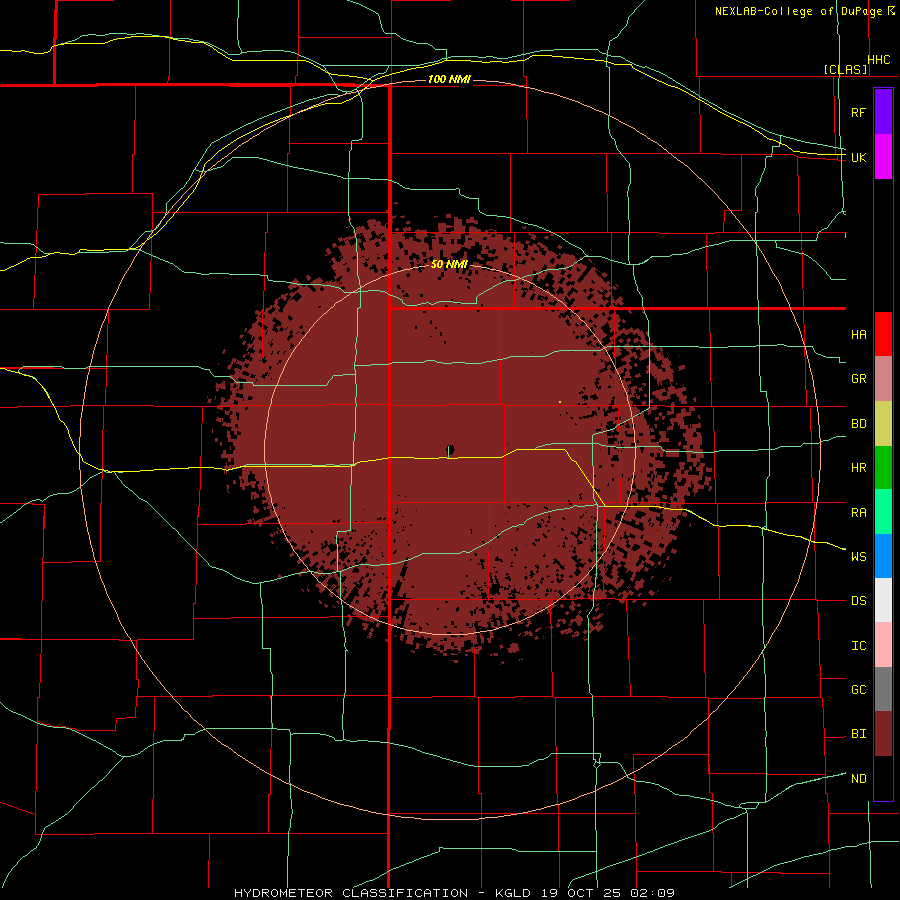Viewport: 900px width, 900px height.
Task: Click the Hydrometeor Classification KGLD timestamp caption
Action: coord(454,893)
